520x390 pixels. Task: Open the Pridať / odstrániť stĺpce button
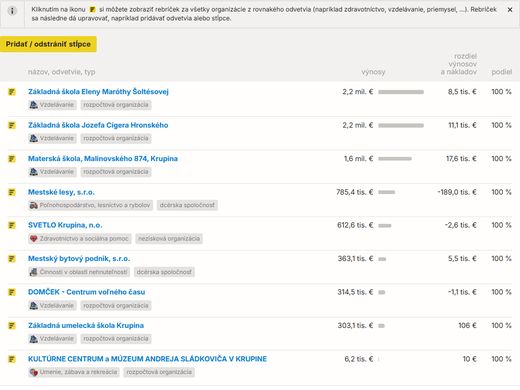48,44
